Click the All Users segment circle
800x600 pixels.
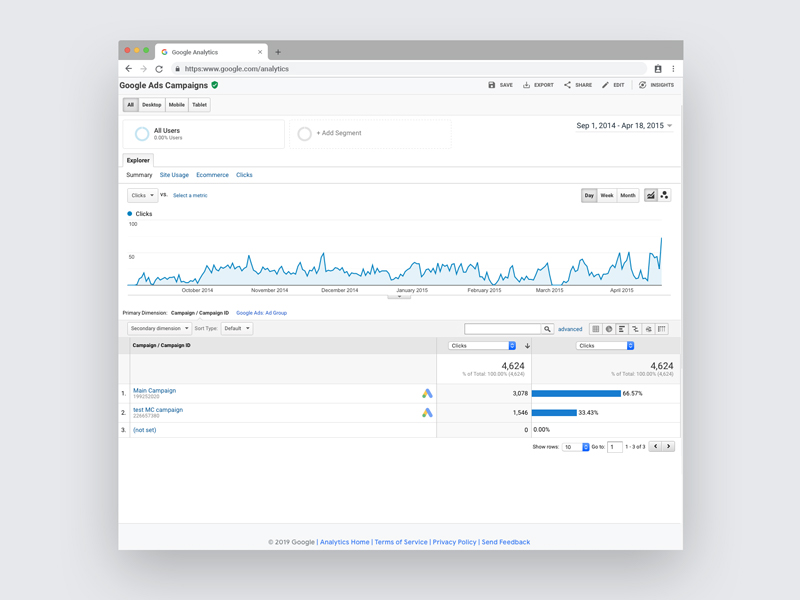coord(142,134)
